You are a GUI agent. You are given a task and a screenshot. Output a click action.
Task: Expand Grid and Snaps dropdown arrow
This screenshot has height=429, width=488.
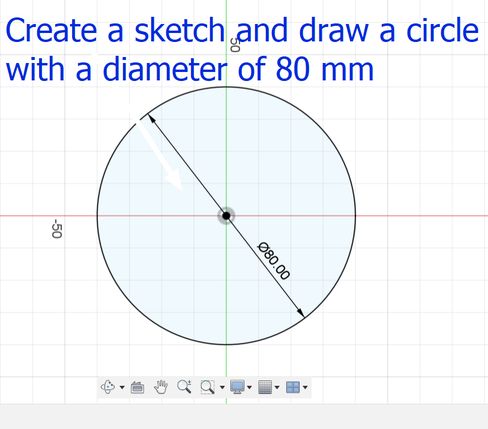point(277,387)
